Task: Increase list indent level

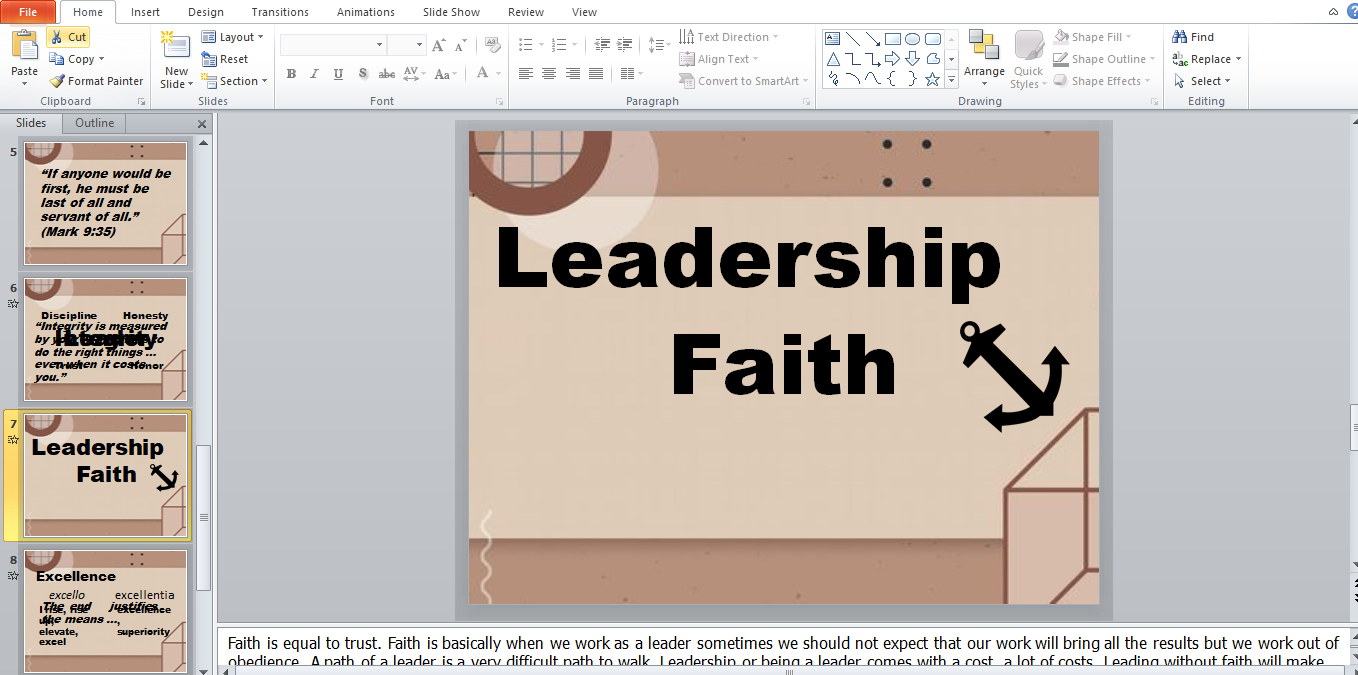Action: point(625,45)
